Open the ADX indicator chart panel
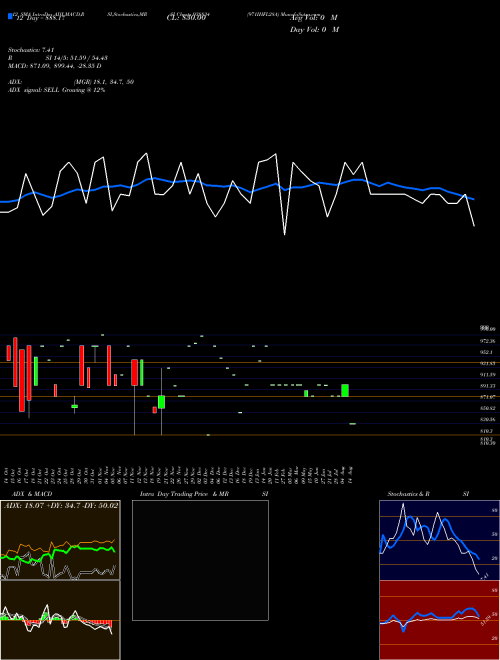The image size is (500, 660). 60,540
